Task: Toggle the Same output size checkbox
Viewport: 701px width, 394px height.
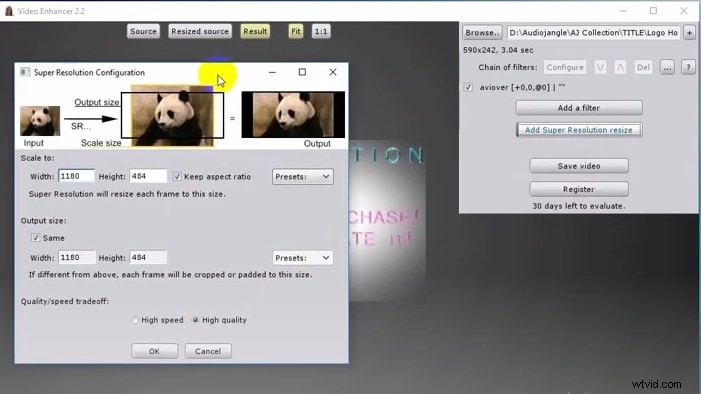Action: pyautogui.click(x=35, y=238)
